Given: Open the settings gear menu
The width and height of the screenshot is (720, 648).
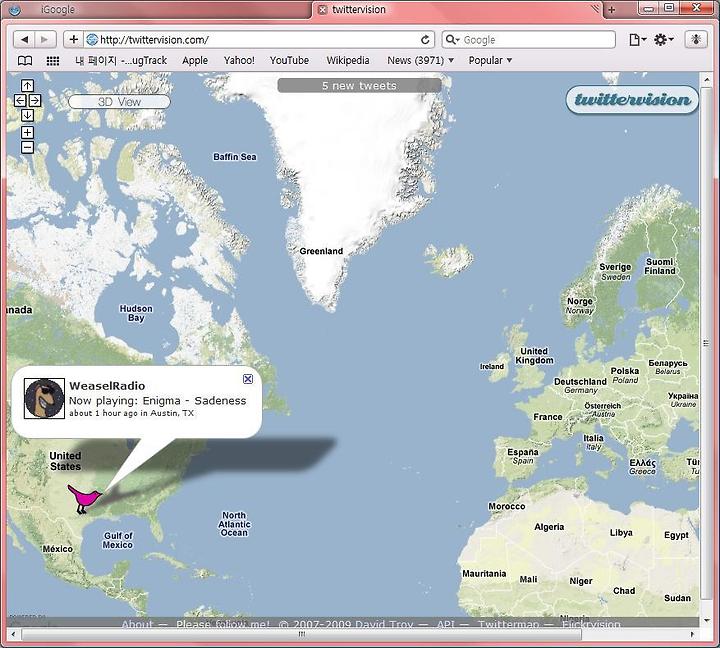Looking at the screenshot, I should (x=664, y=40).
